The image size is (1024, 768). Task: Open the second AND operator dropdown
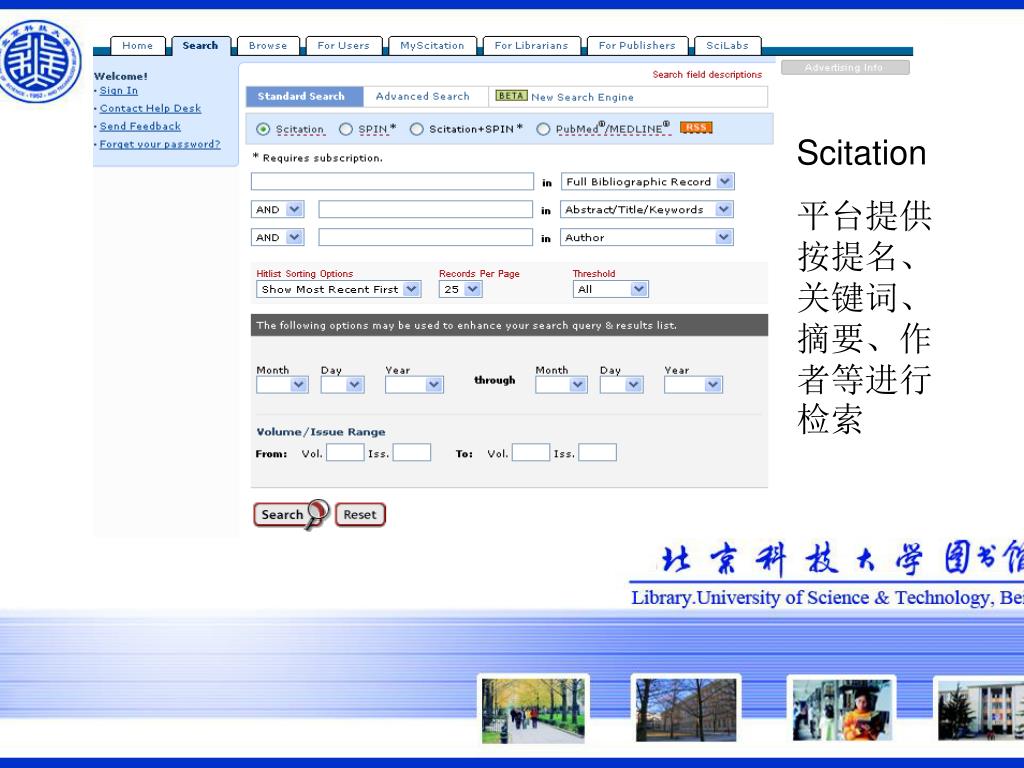coord(278,238)
